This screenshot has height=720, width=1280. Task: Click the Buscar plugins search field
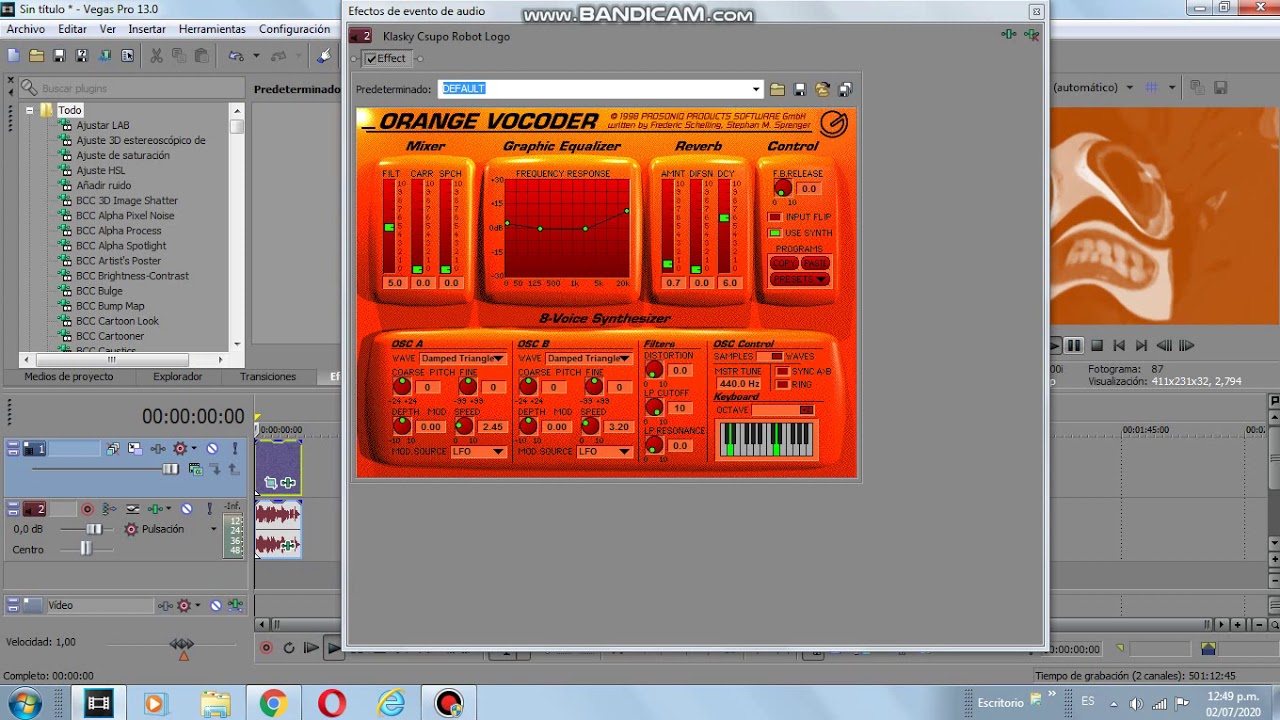point(130,89)
